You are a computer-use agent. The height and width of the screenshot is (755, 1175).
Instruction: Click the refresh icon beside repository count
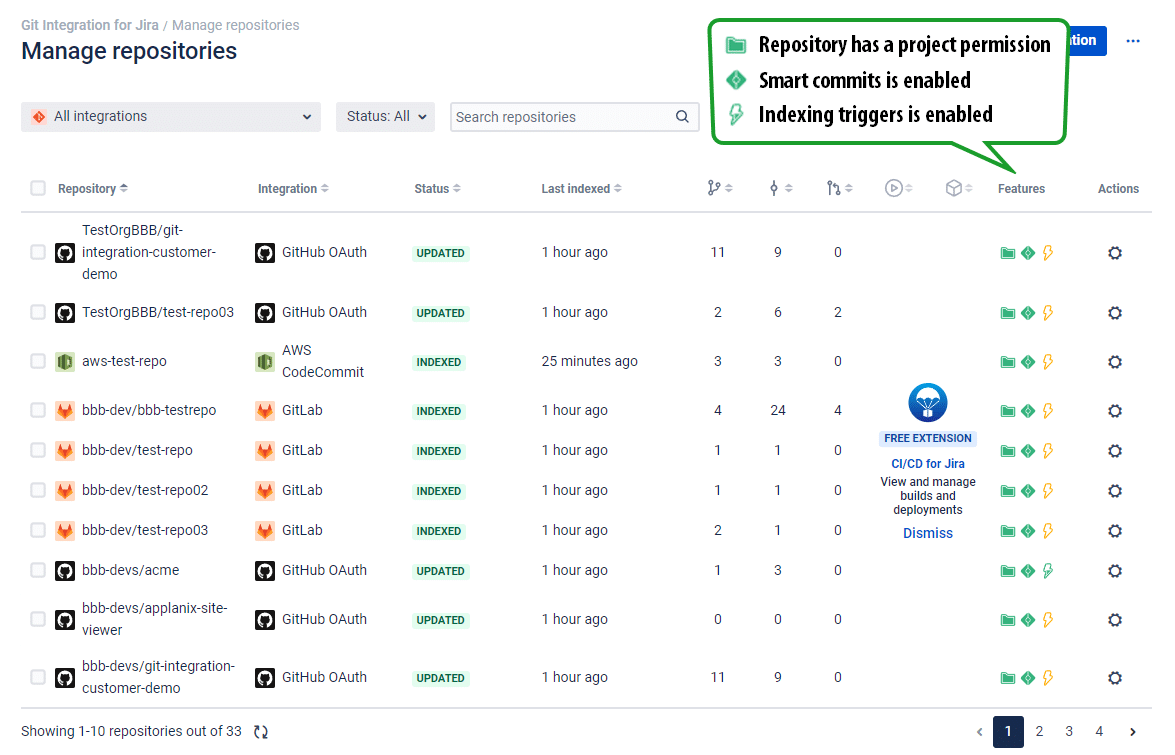(x=261, y=732)
